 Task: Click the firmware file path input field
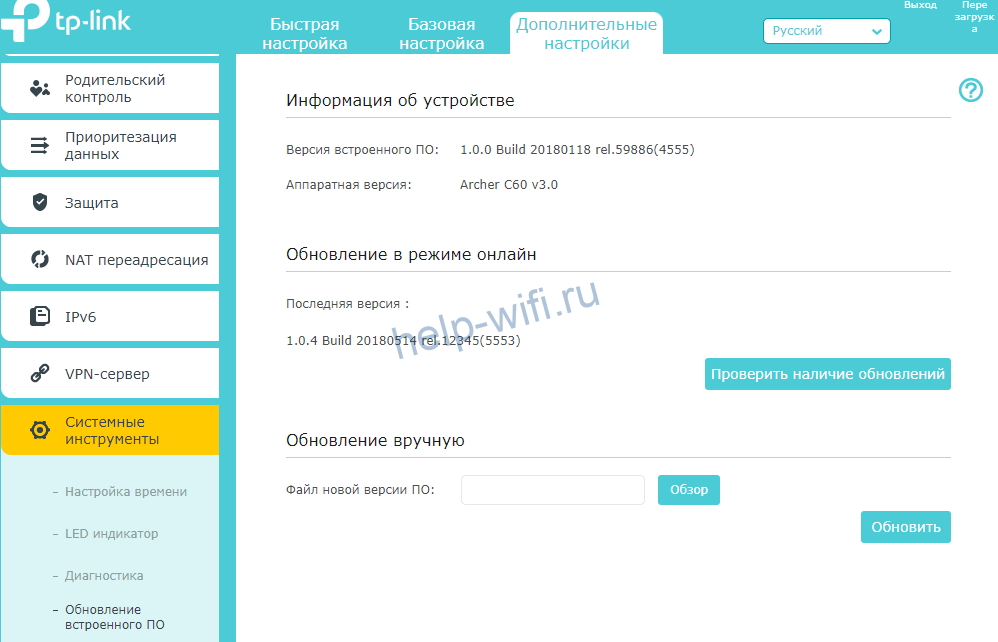coord(552,490)
